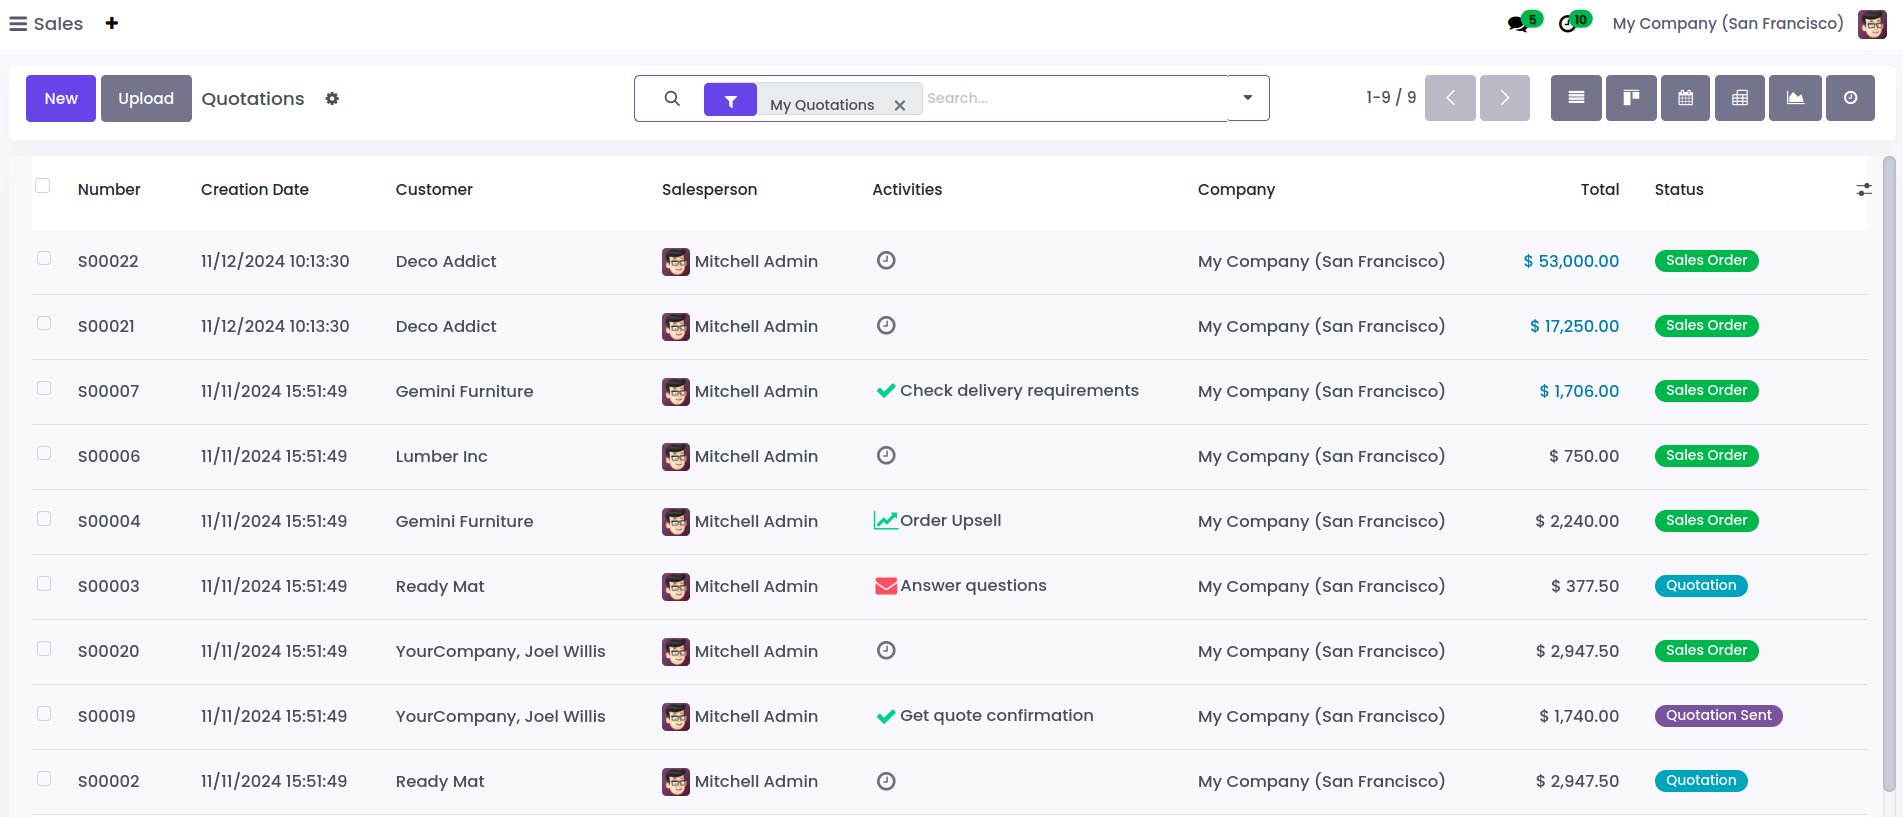Click the New quotation button
The height and width of the screenshot is (817, 1903).
61,98
